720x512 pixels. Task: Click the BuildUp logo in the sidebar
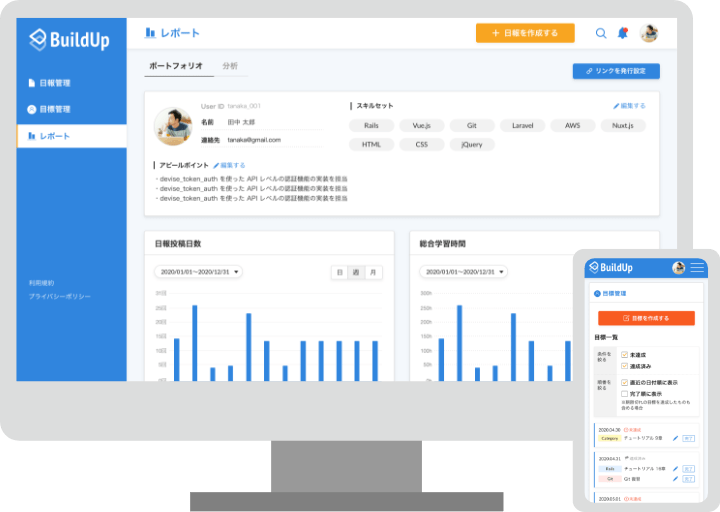pyautogui.click(x=69, y=40)
